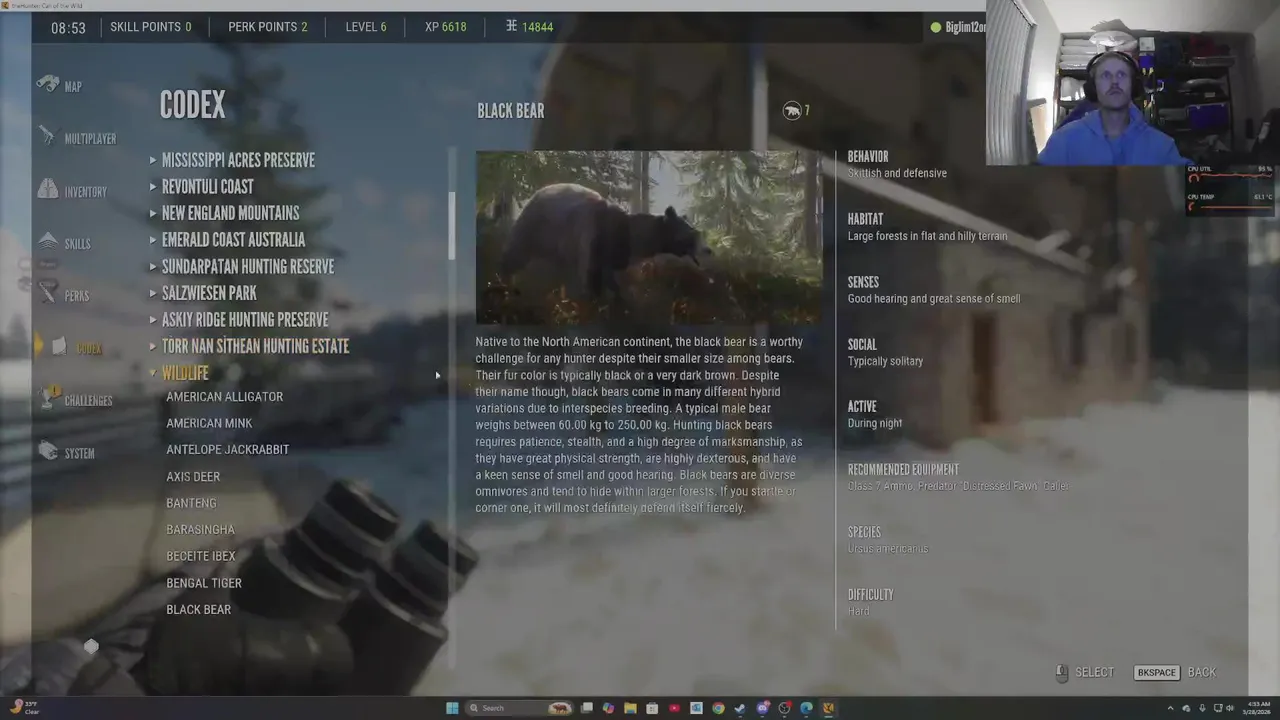Open the Windows Start menu

pyautogui.click(x=452, y=708)
